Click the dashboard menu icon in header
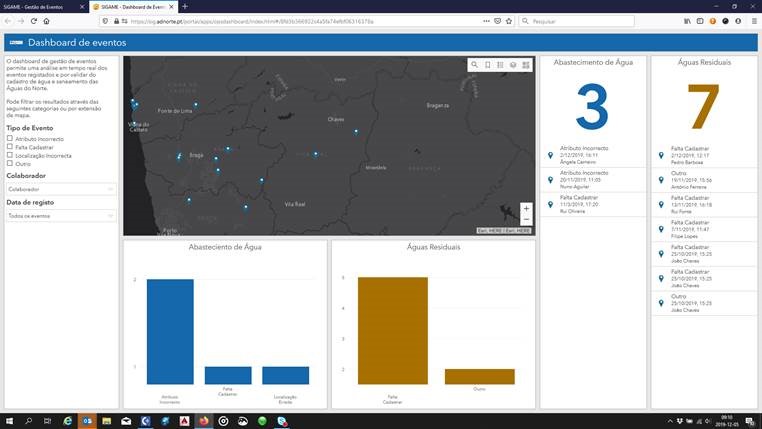This screenshot has width=762, height=429. coord(16,43)
